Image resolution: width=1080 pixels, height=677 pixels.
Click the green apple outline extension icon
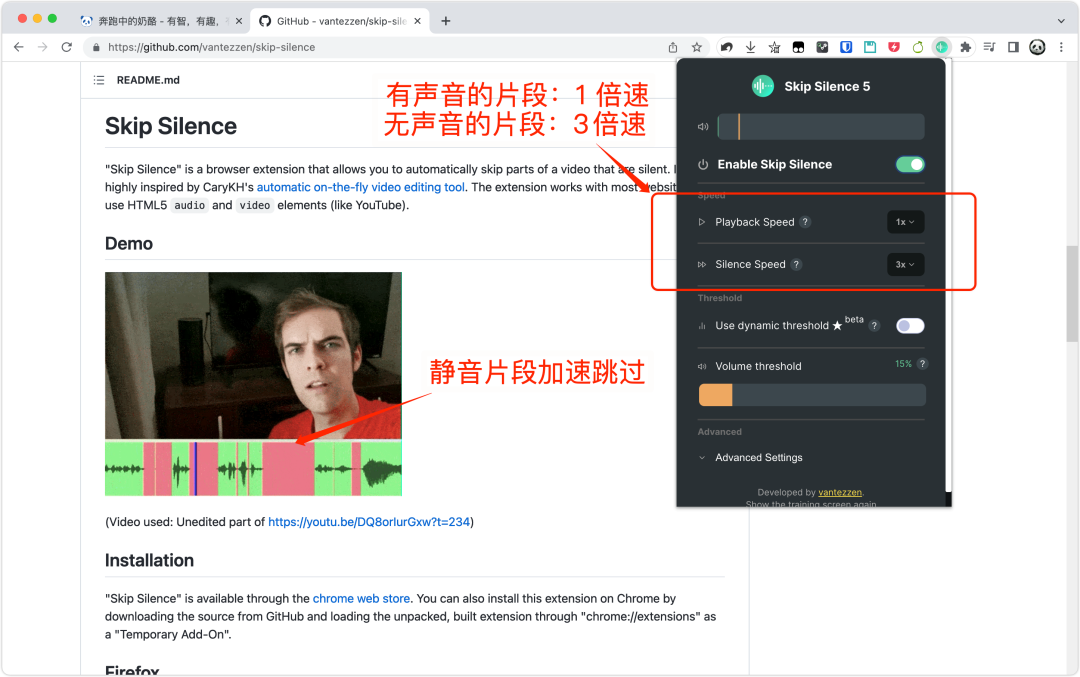pos(918,47)
